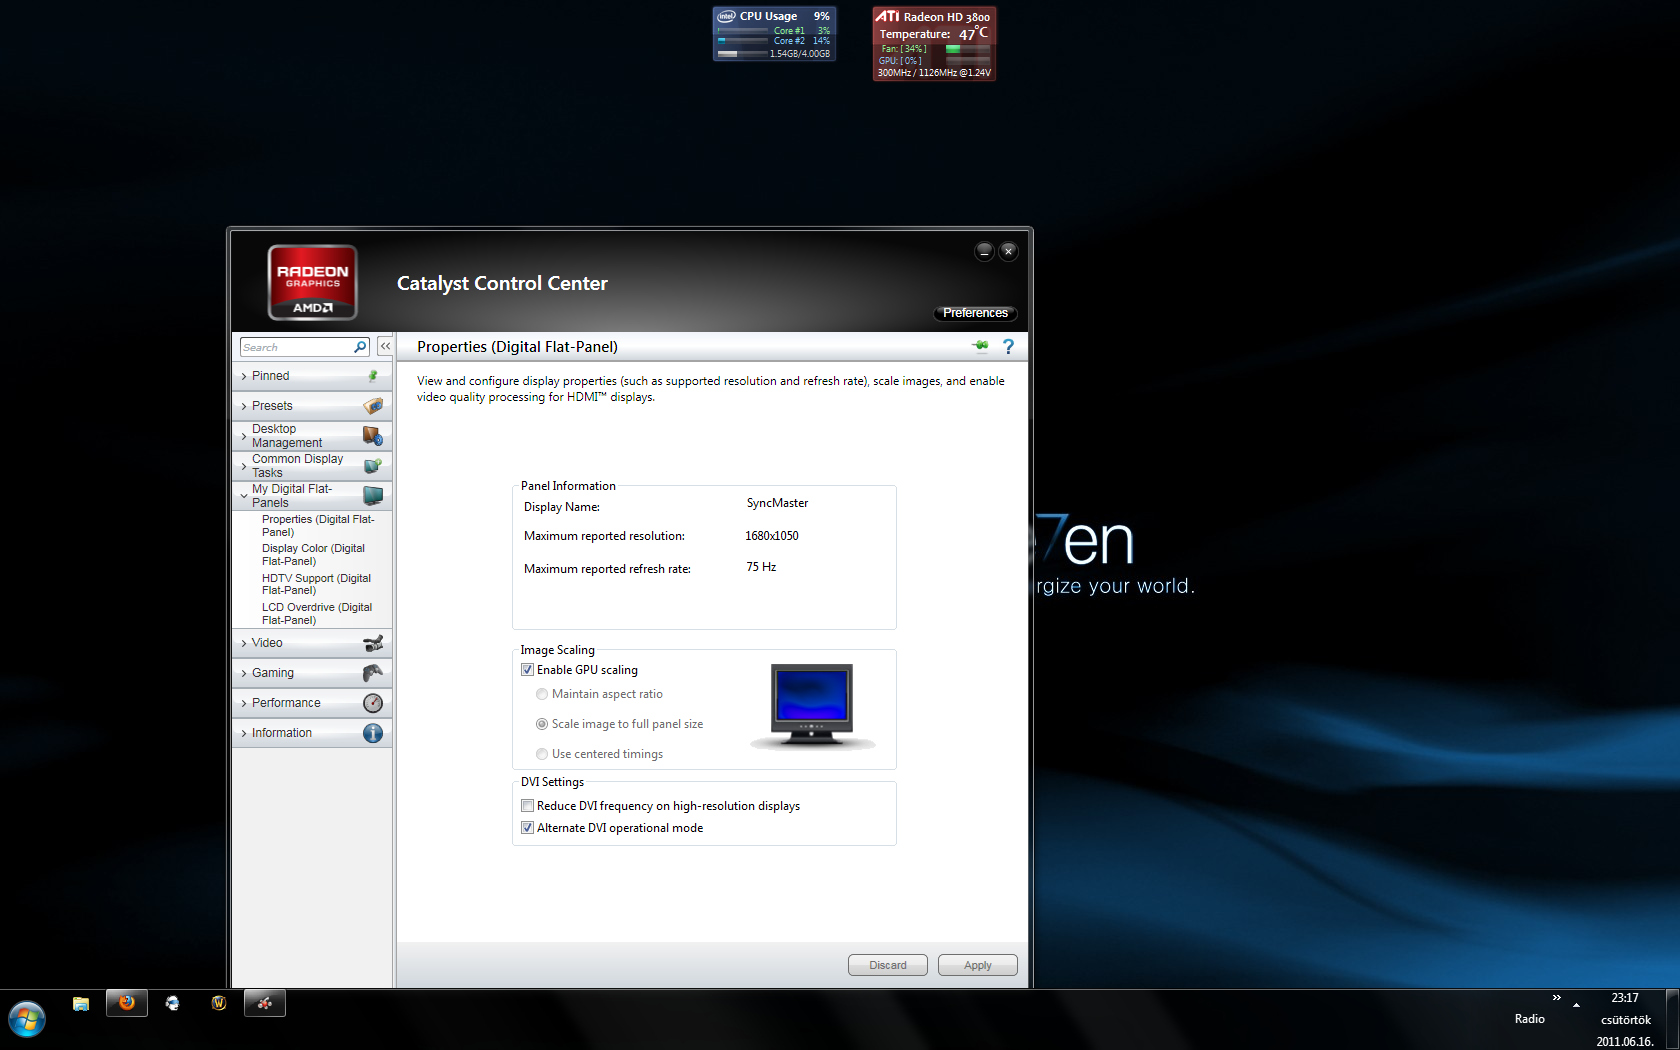
Task: Expand the Pinned category arrow
Action: point(244,377)
